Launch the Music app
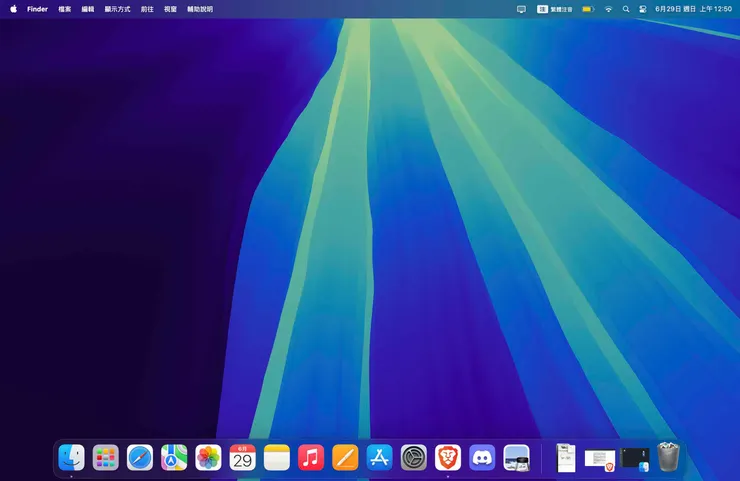The width and height of the screenshot is (740, 481). pyautogui.click(x=311, y=458)
